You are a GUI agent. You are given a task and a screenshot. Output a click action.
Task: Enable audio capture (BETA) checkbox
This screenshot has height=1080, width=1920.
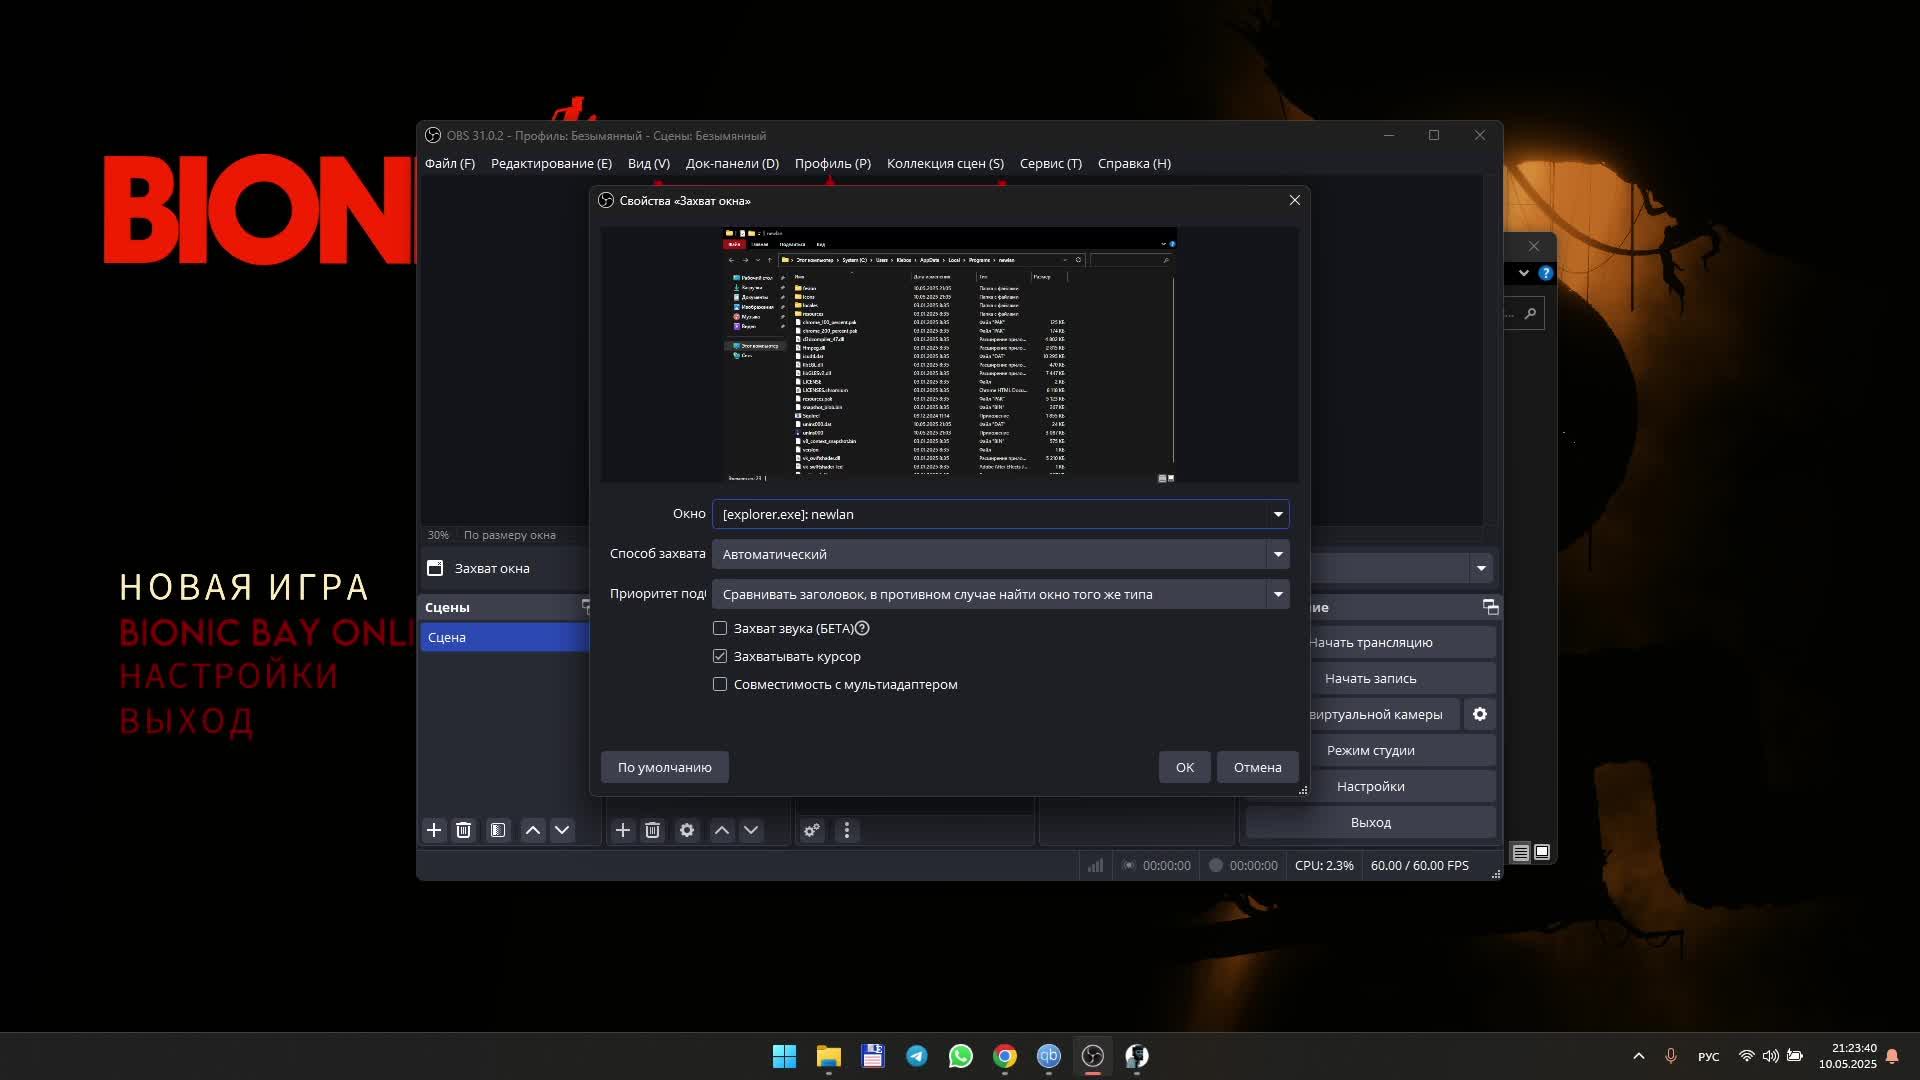(x=720, y=628)
